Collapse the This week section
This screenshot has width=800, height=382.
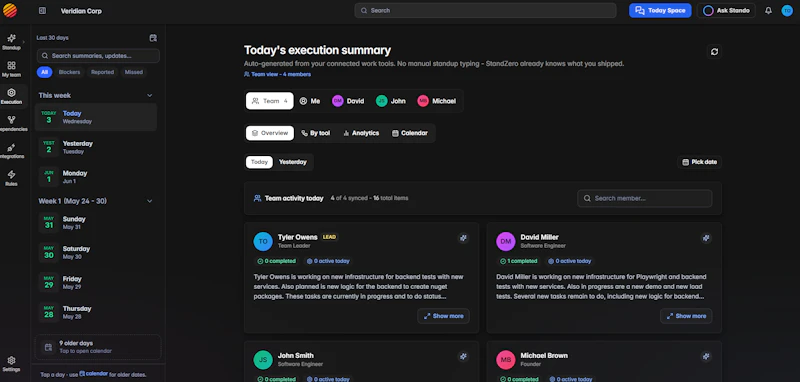click(149, 95)
